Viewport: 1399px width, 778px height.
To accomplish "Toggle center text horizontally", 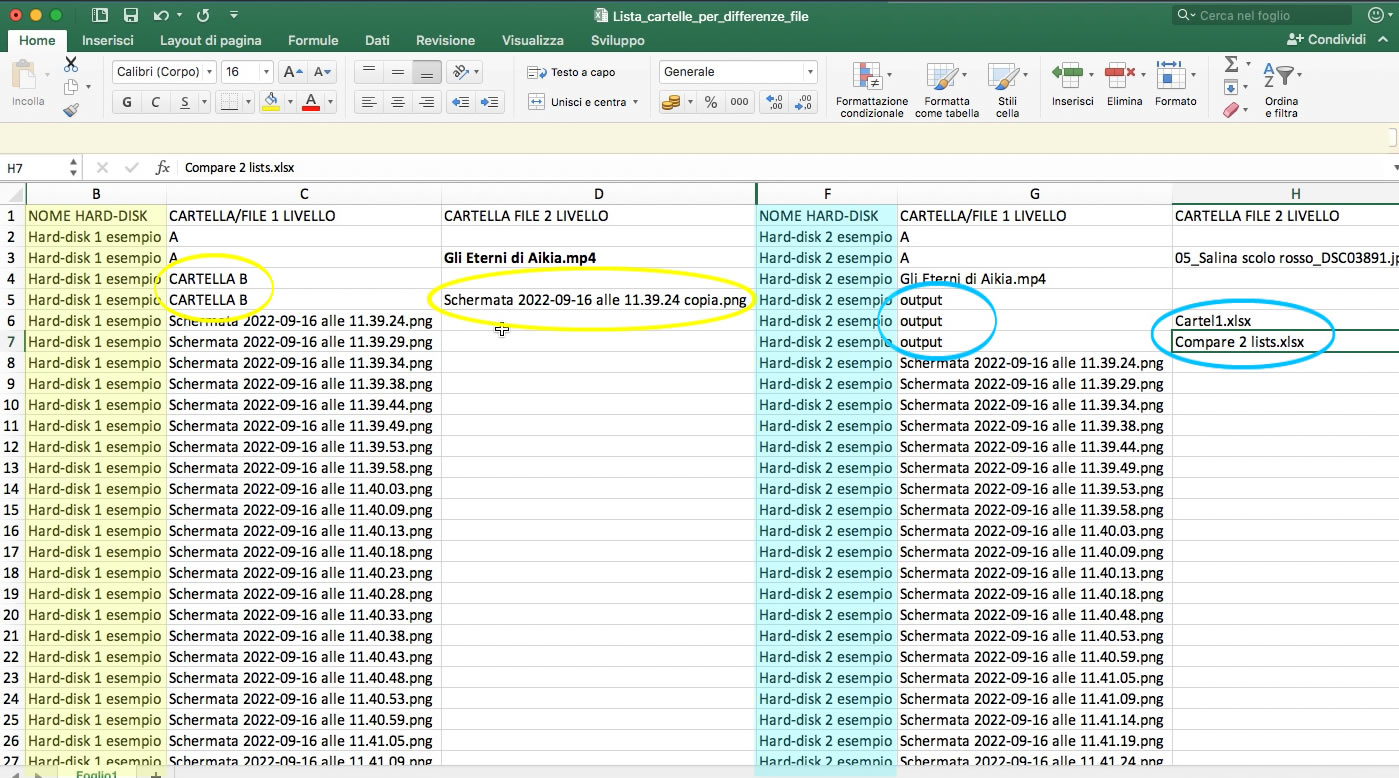I will click(398, 102).
